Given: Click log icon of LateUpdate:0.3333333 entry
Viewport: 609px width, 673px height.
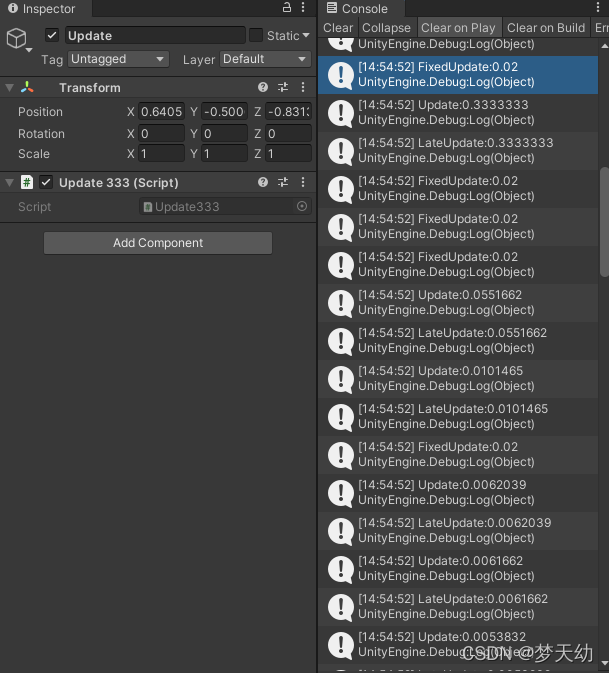Looking at the screenshot, I should [341, 151].
